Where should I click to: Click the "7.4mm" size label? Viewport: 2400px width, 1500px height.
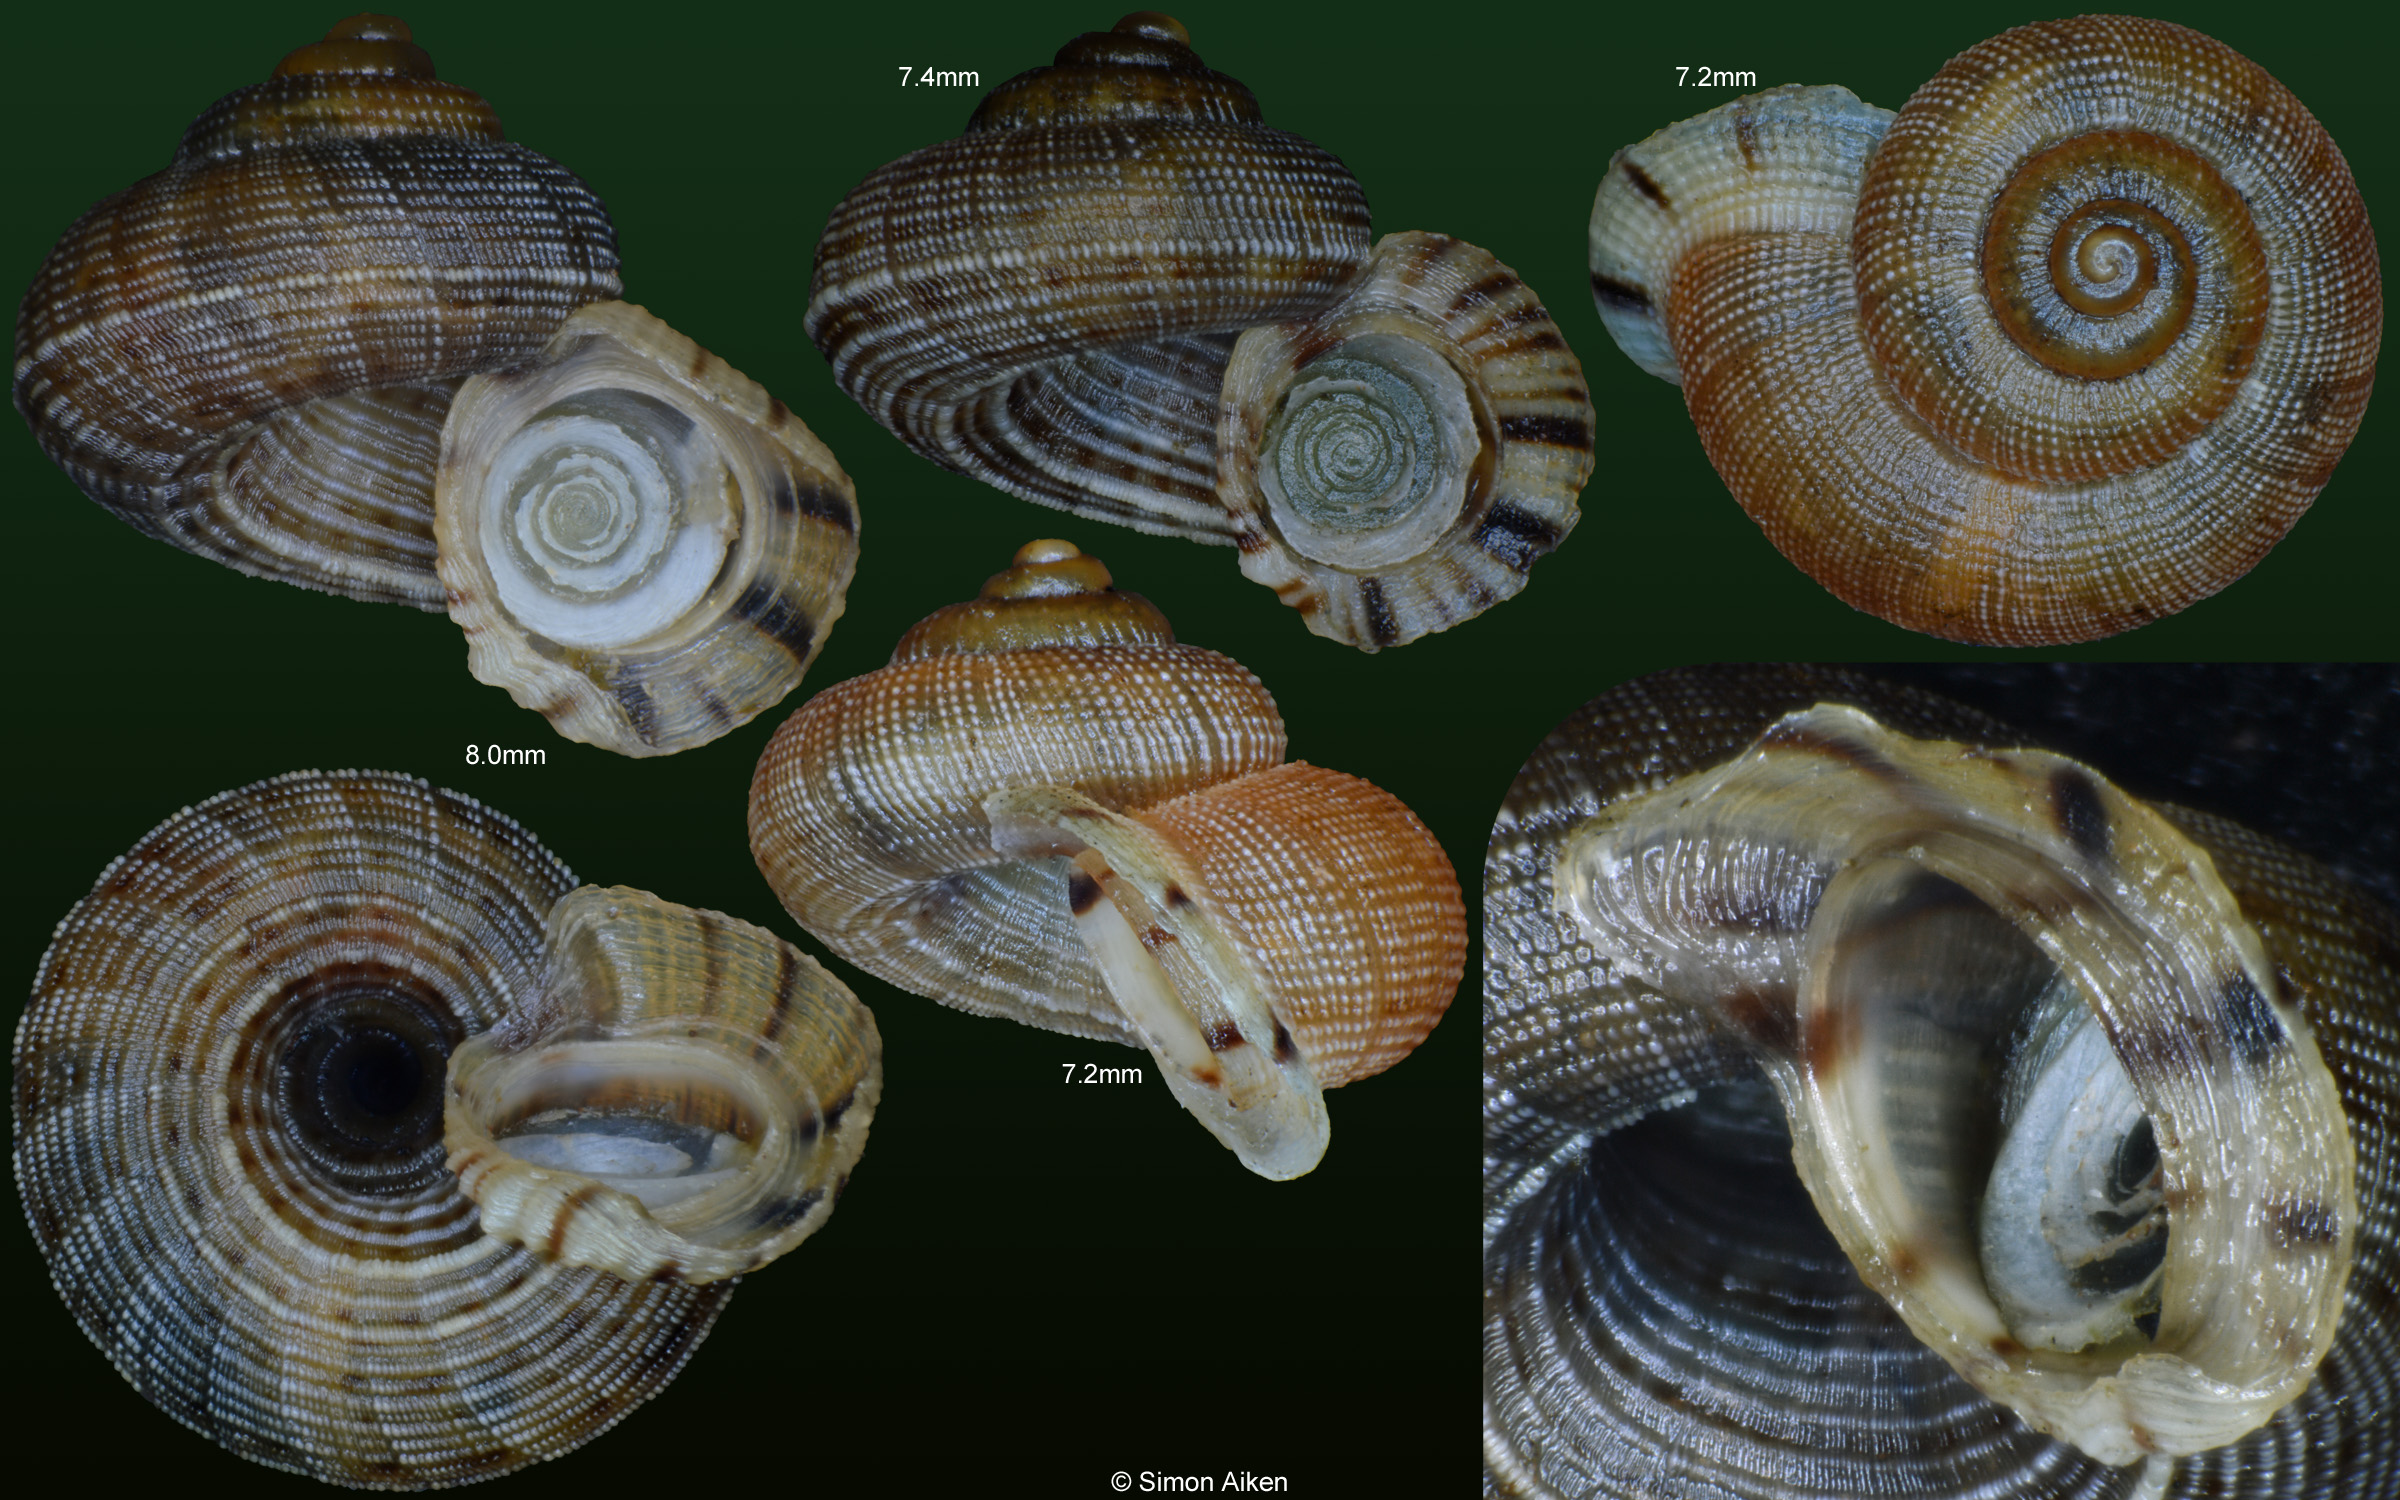[x=938, y=77]
